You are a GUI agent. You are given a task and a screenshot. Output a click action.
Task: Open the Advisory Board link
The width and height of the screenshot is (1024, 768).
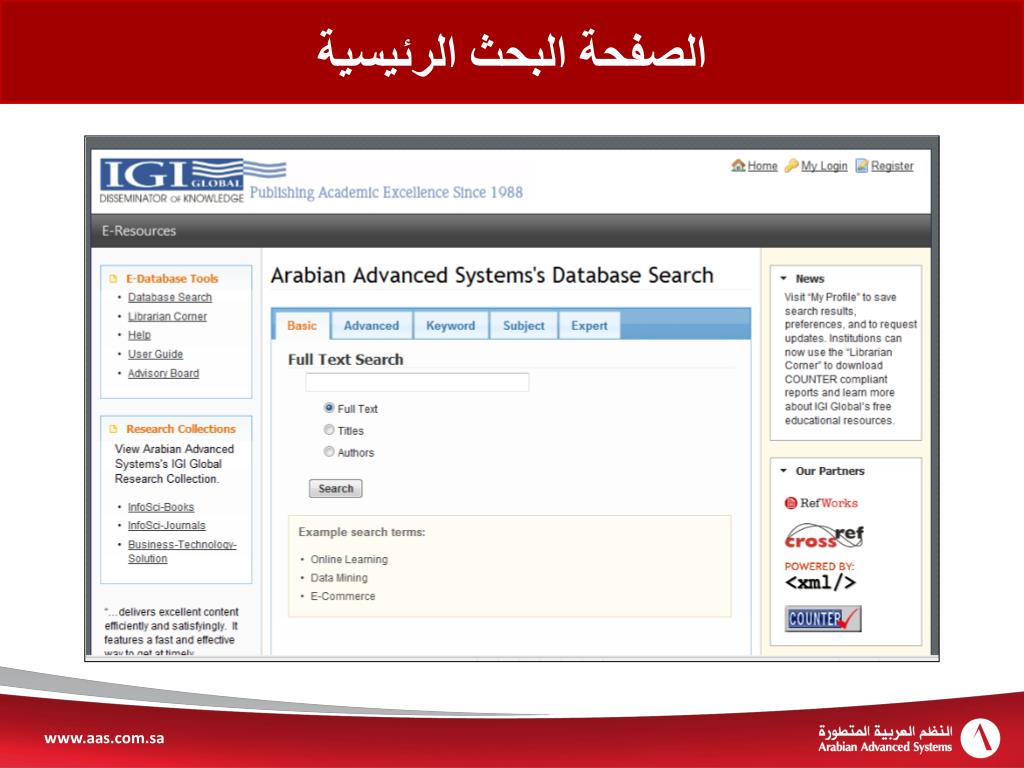(x=163, y=373)
